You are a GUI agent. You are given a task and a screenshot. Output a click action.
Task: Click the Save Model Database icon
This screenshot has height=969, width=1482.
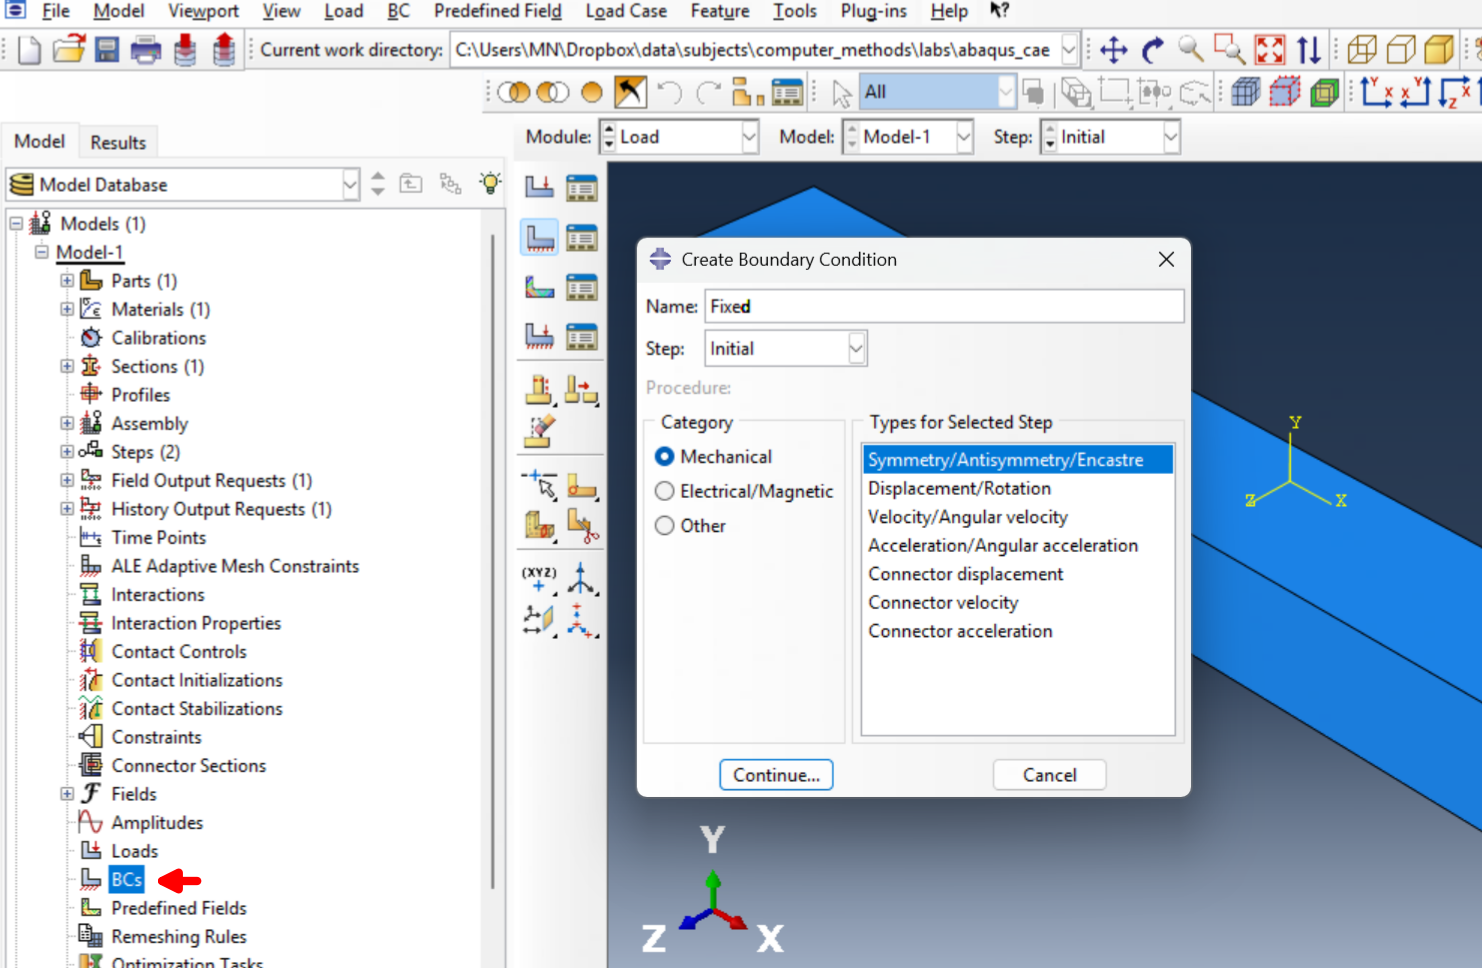[x=107, y=49]
